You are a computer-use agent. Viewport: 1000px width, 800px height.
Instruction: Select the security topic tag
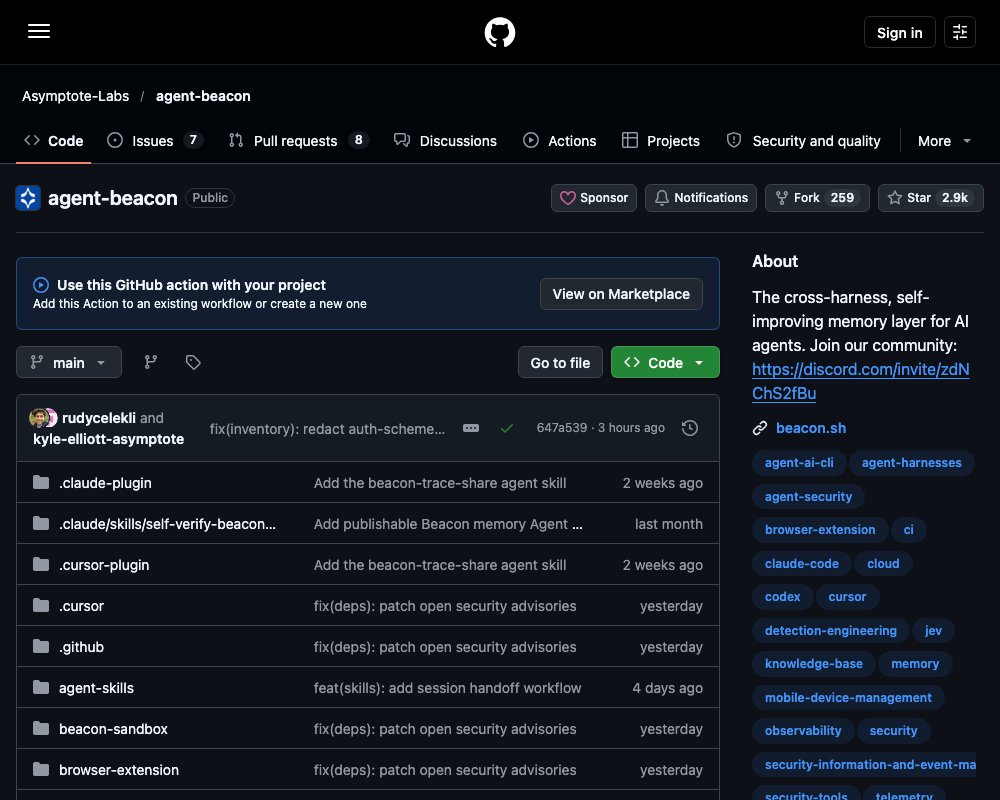click(x=893, y=730)
